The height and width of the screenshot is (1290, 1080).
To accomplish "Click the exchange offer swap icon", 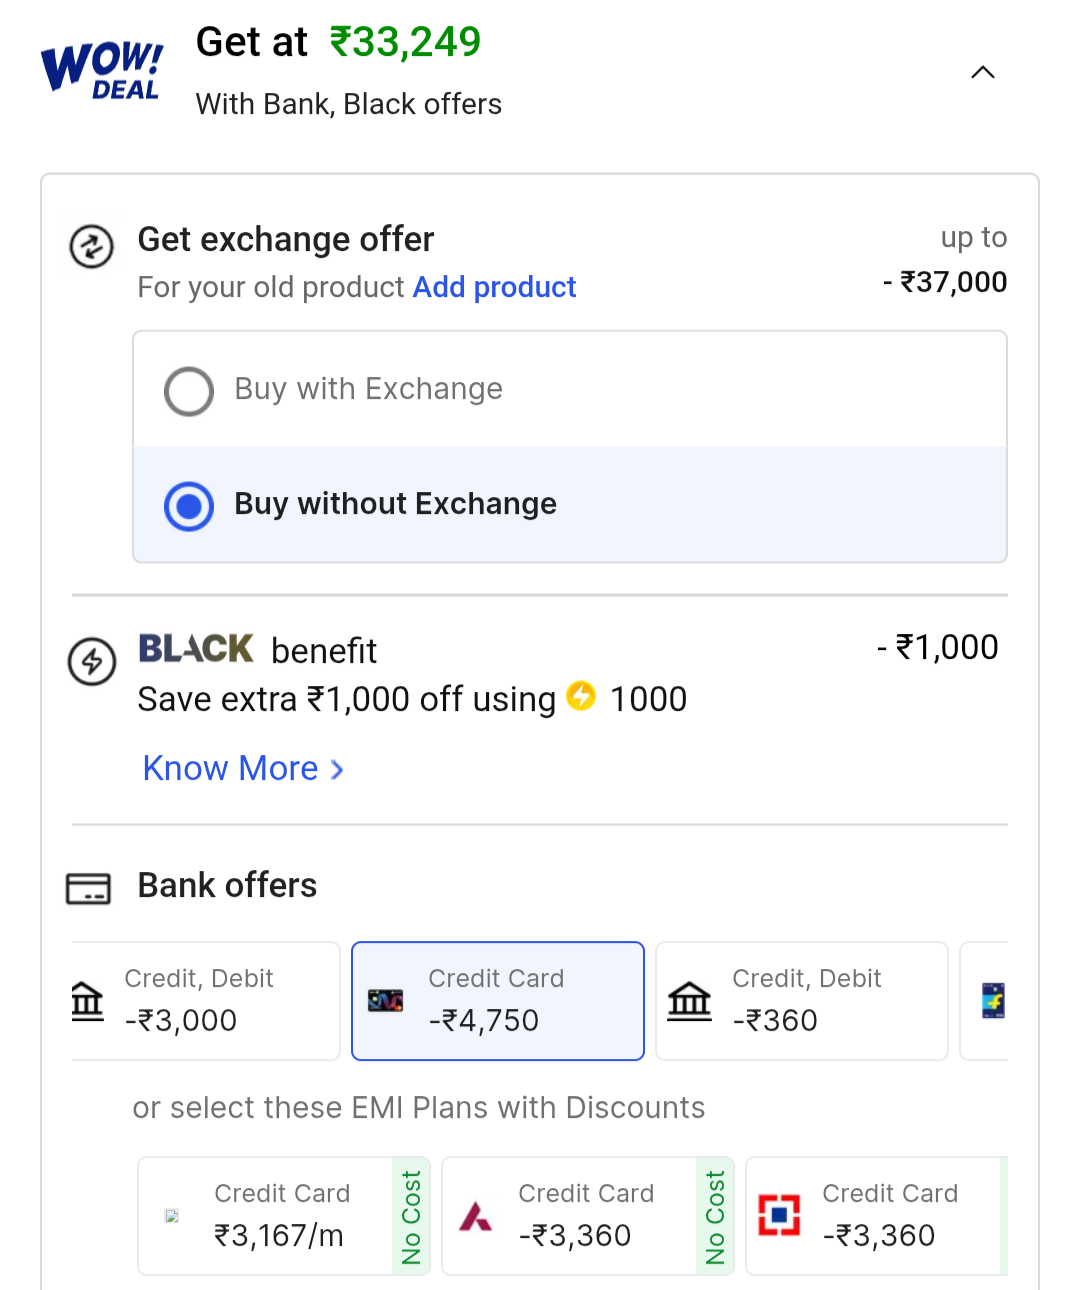I will [91, 246].
